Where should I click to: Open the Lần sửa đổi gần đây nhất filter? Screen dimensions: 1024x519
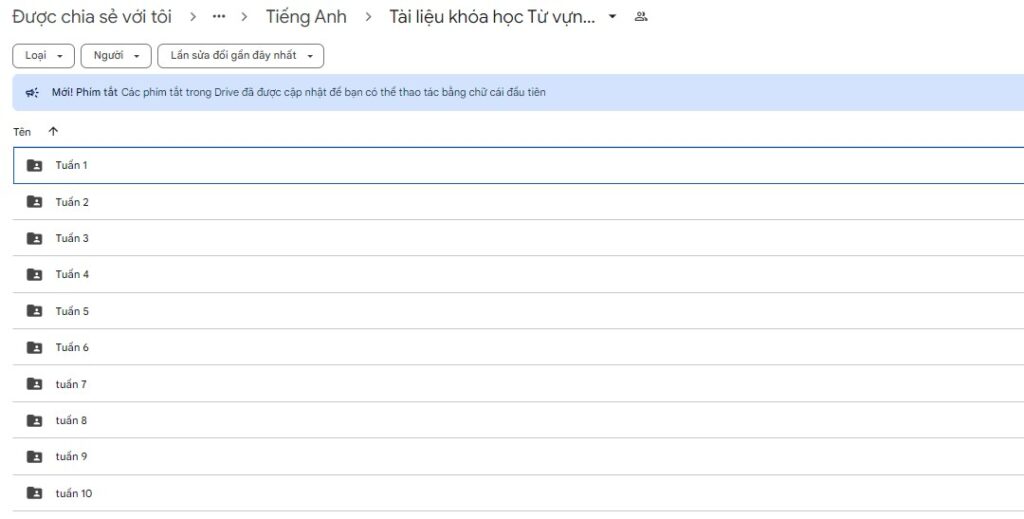tap(240, 55)
